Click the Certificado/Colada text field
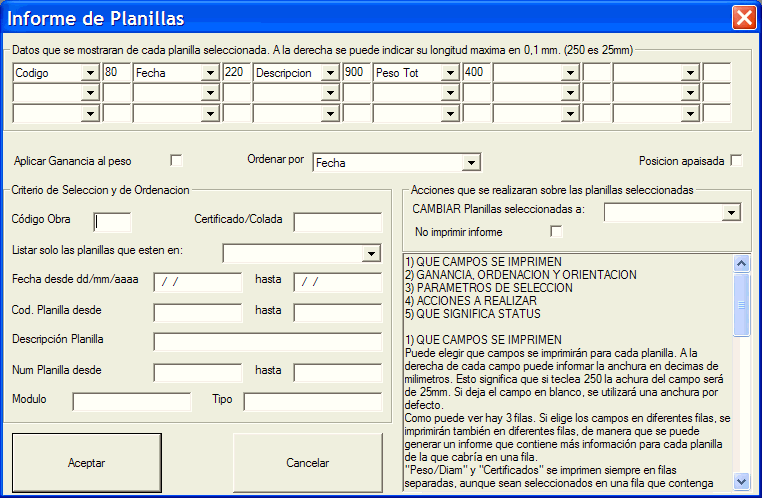This screenshot has height=498, width=762. (x=337, y=222)
